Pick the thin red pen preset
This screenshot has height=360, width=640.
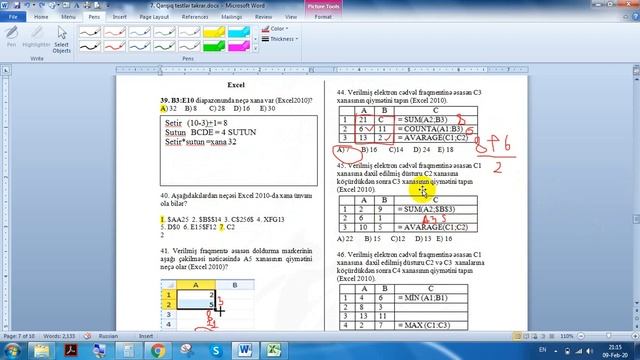(114, 32)
